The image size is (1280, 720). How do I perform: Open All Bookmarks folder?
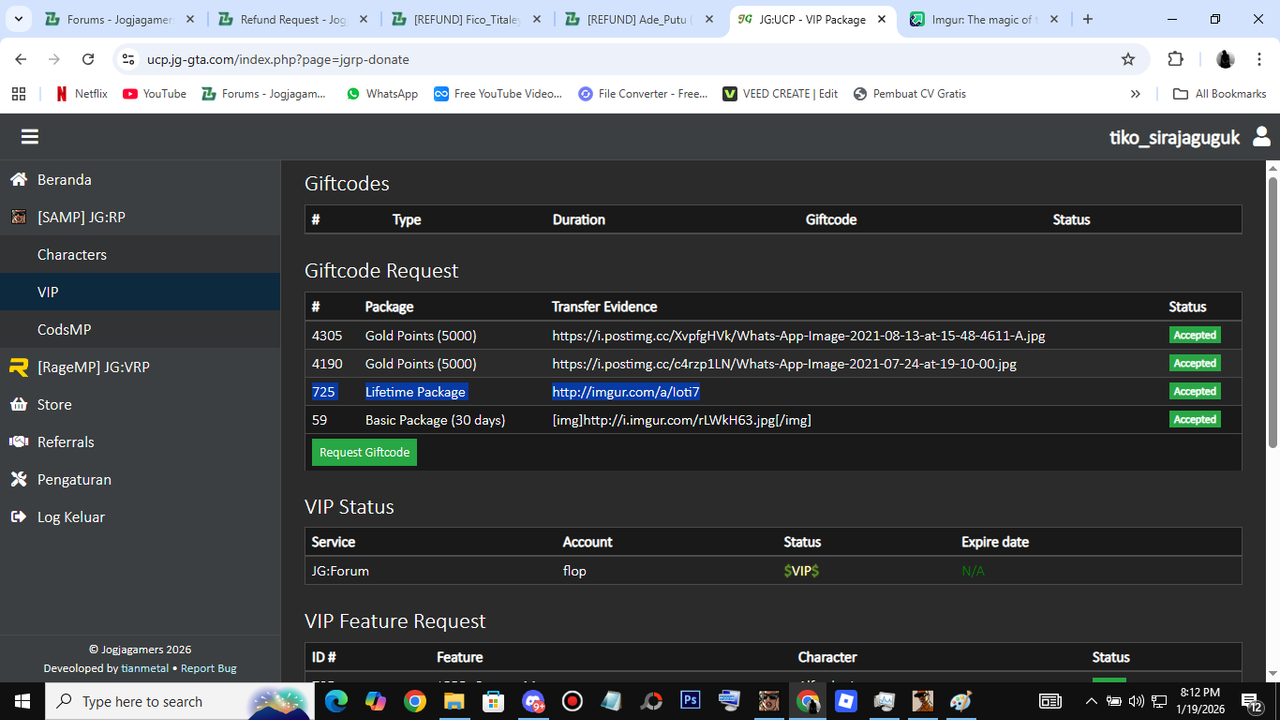1219,93
